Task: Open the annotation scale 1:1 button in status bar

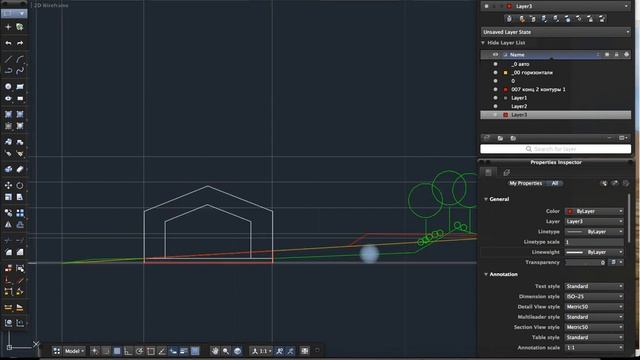Action: [x=261, y=351]
